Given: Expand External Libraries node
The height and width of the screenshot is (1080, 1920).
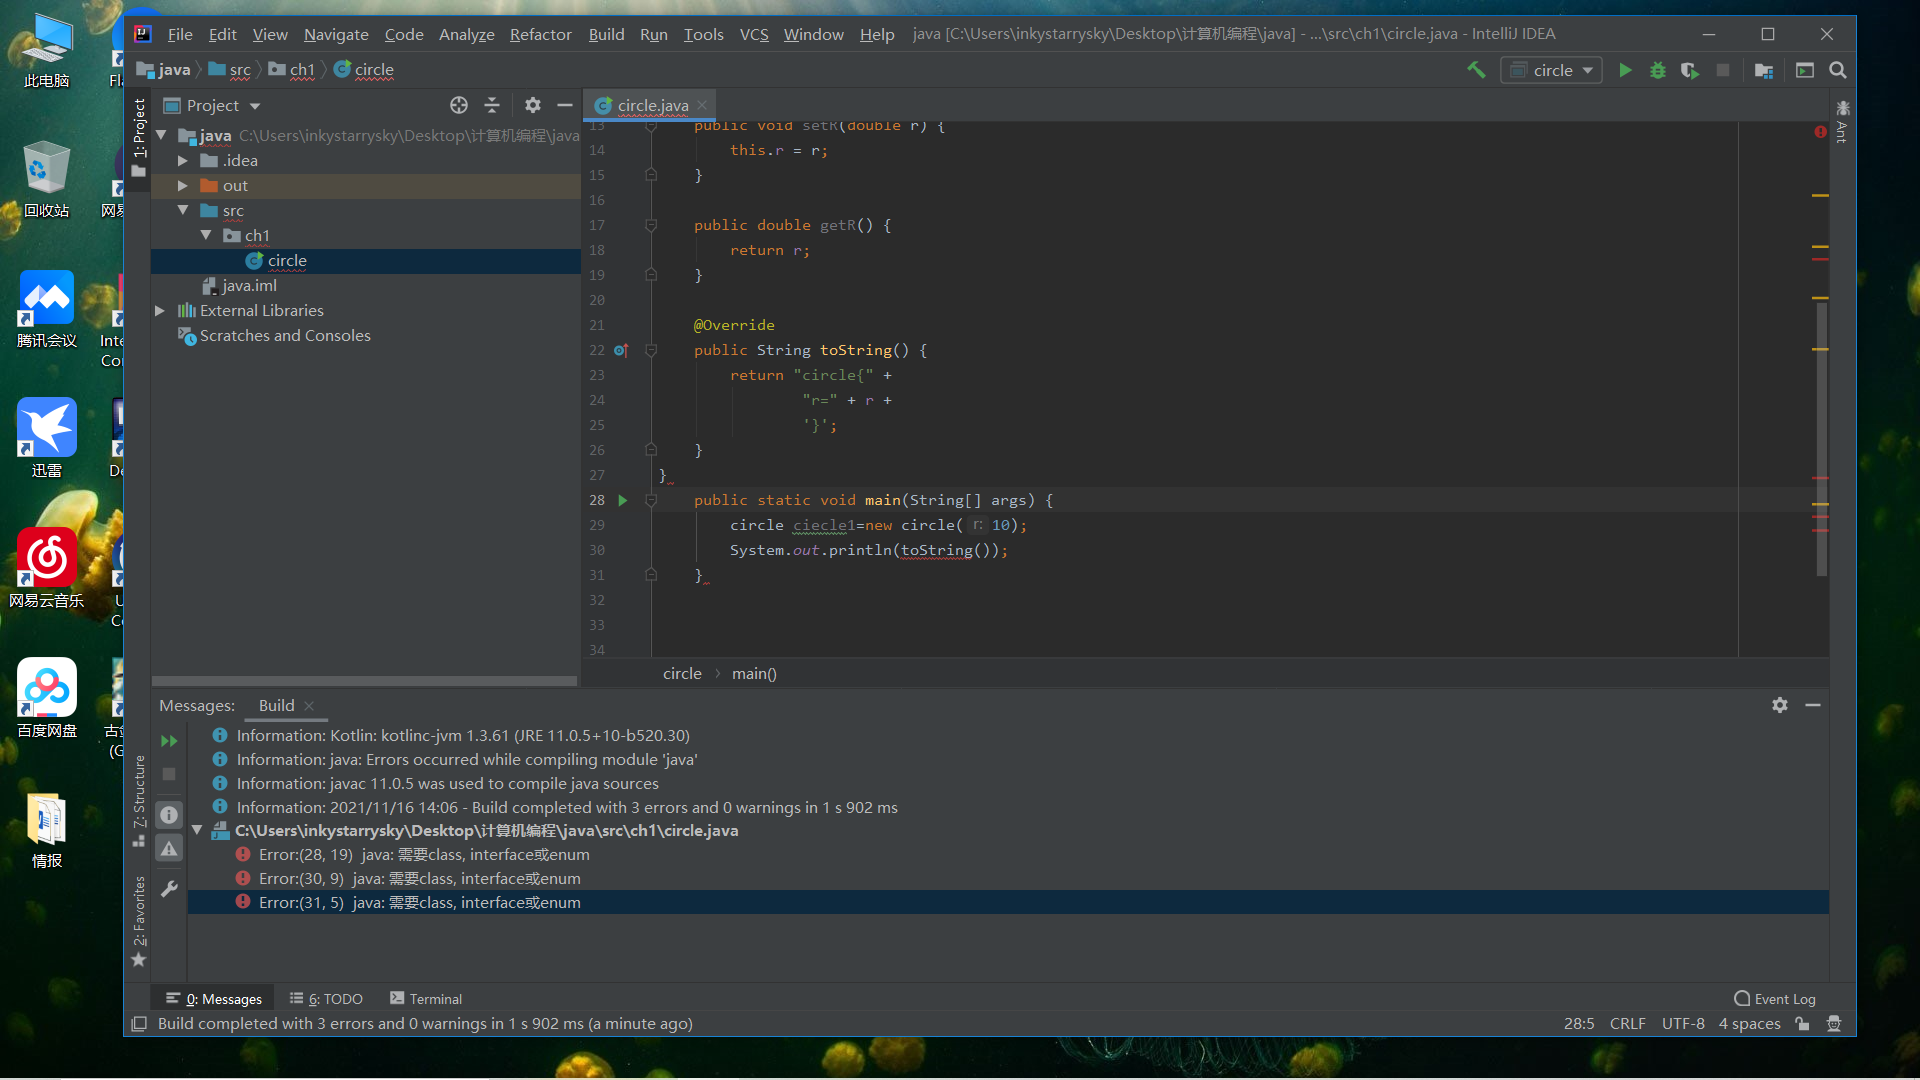Looking at the screenshot, I should [x=160, y=311].
